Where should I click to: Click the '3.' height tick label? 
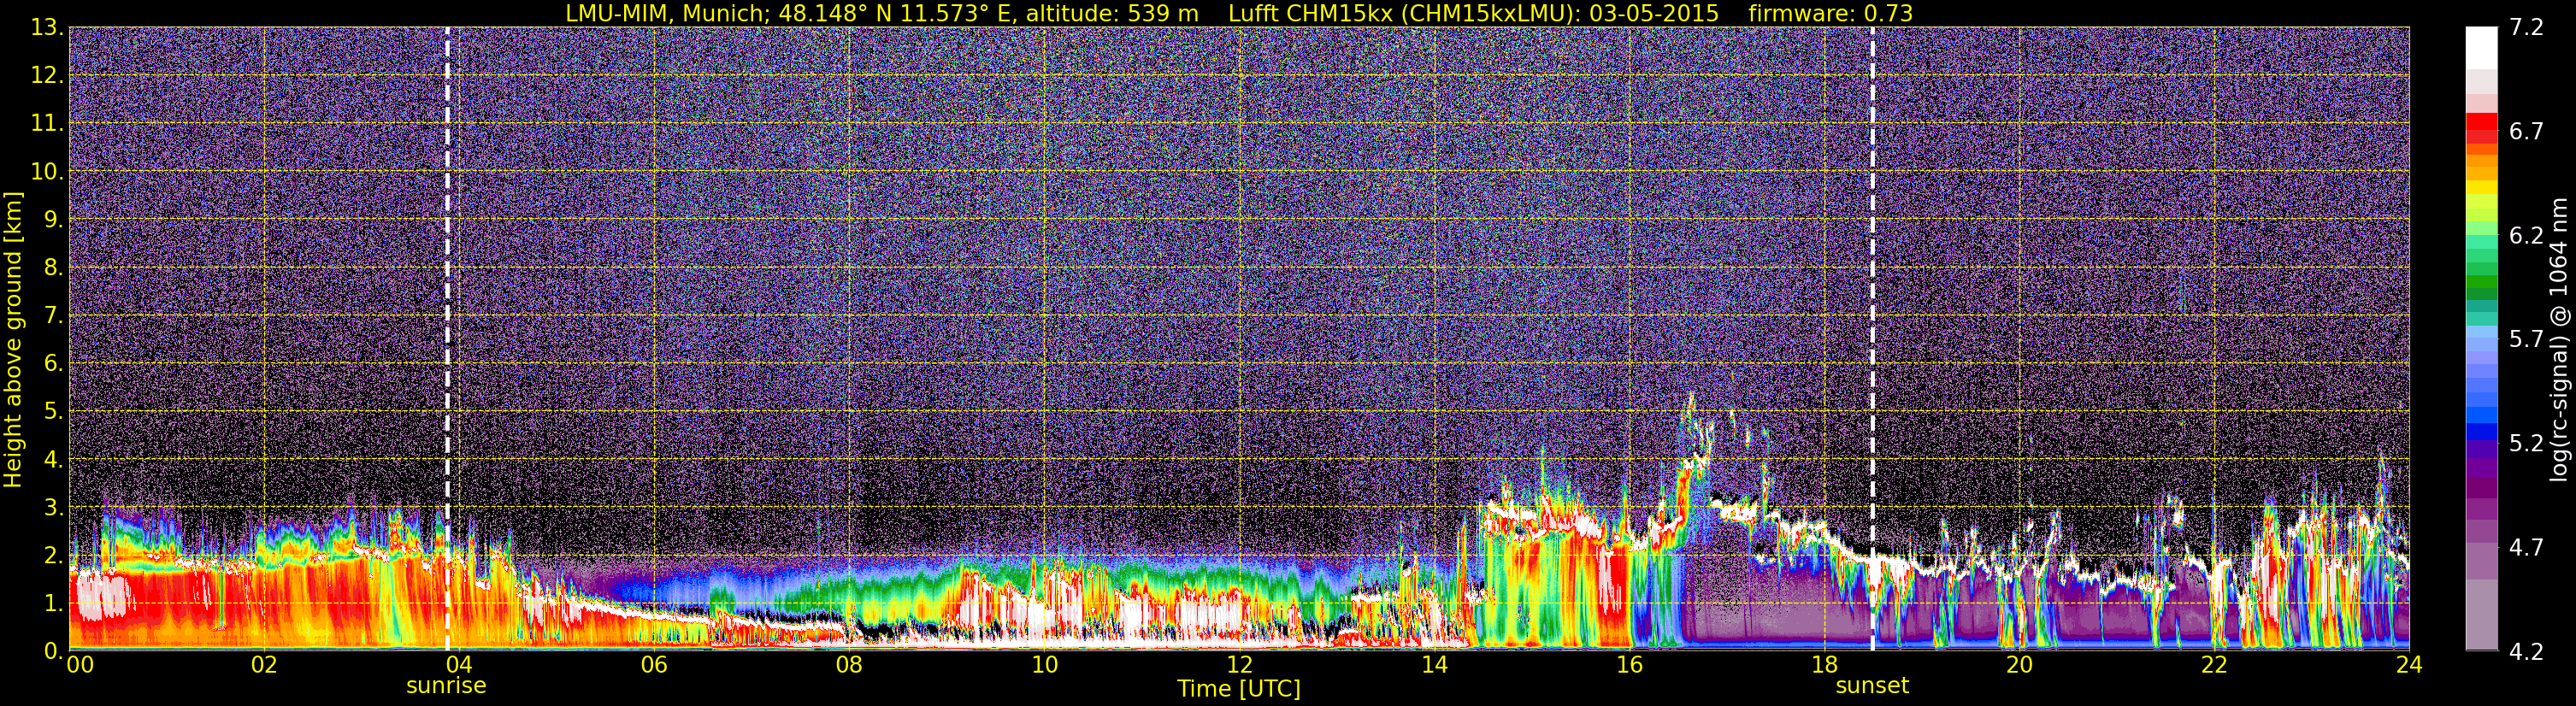tap(54, 507)
